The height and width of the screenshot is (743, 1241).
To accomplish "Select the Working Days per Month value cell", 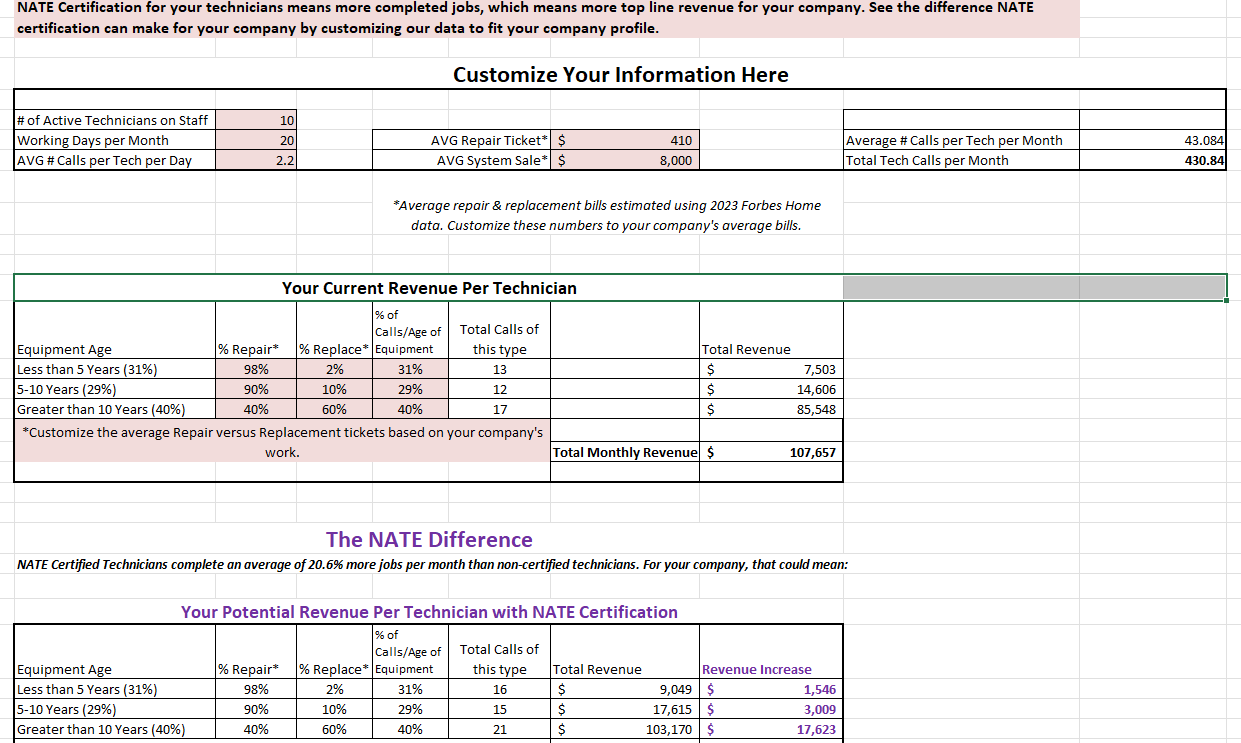I will (256, 140).
